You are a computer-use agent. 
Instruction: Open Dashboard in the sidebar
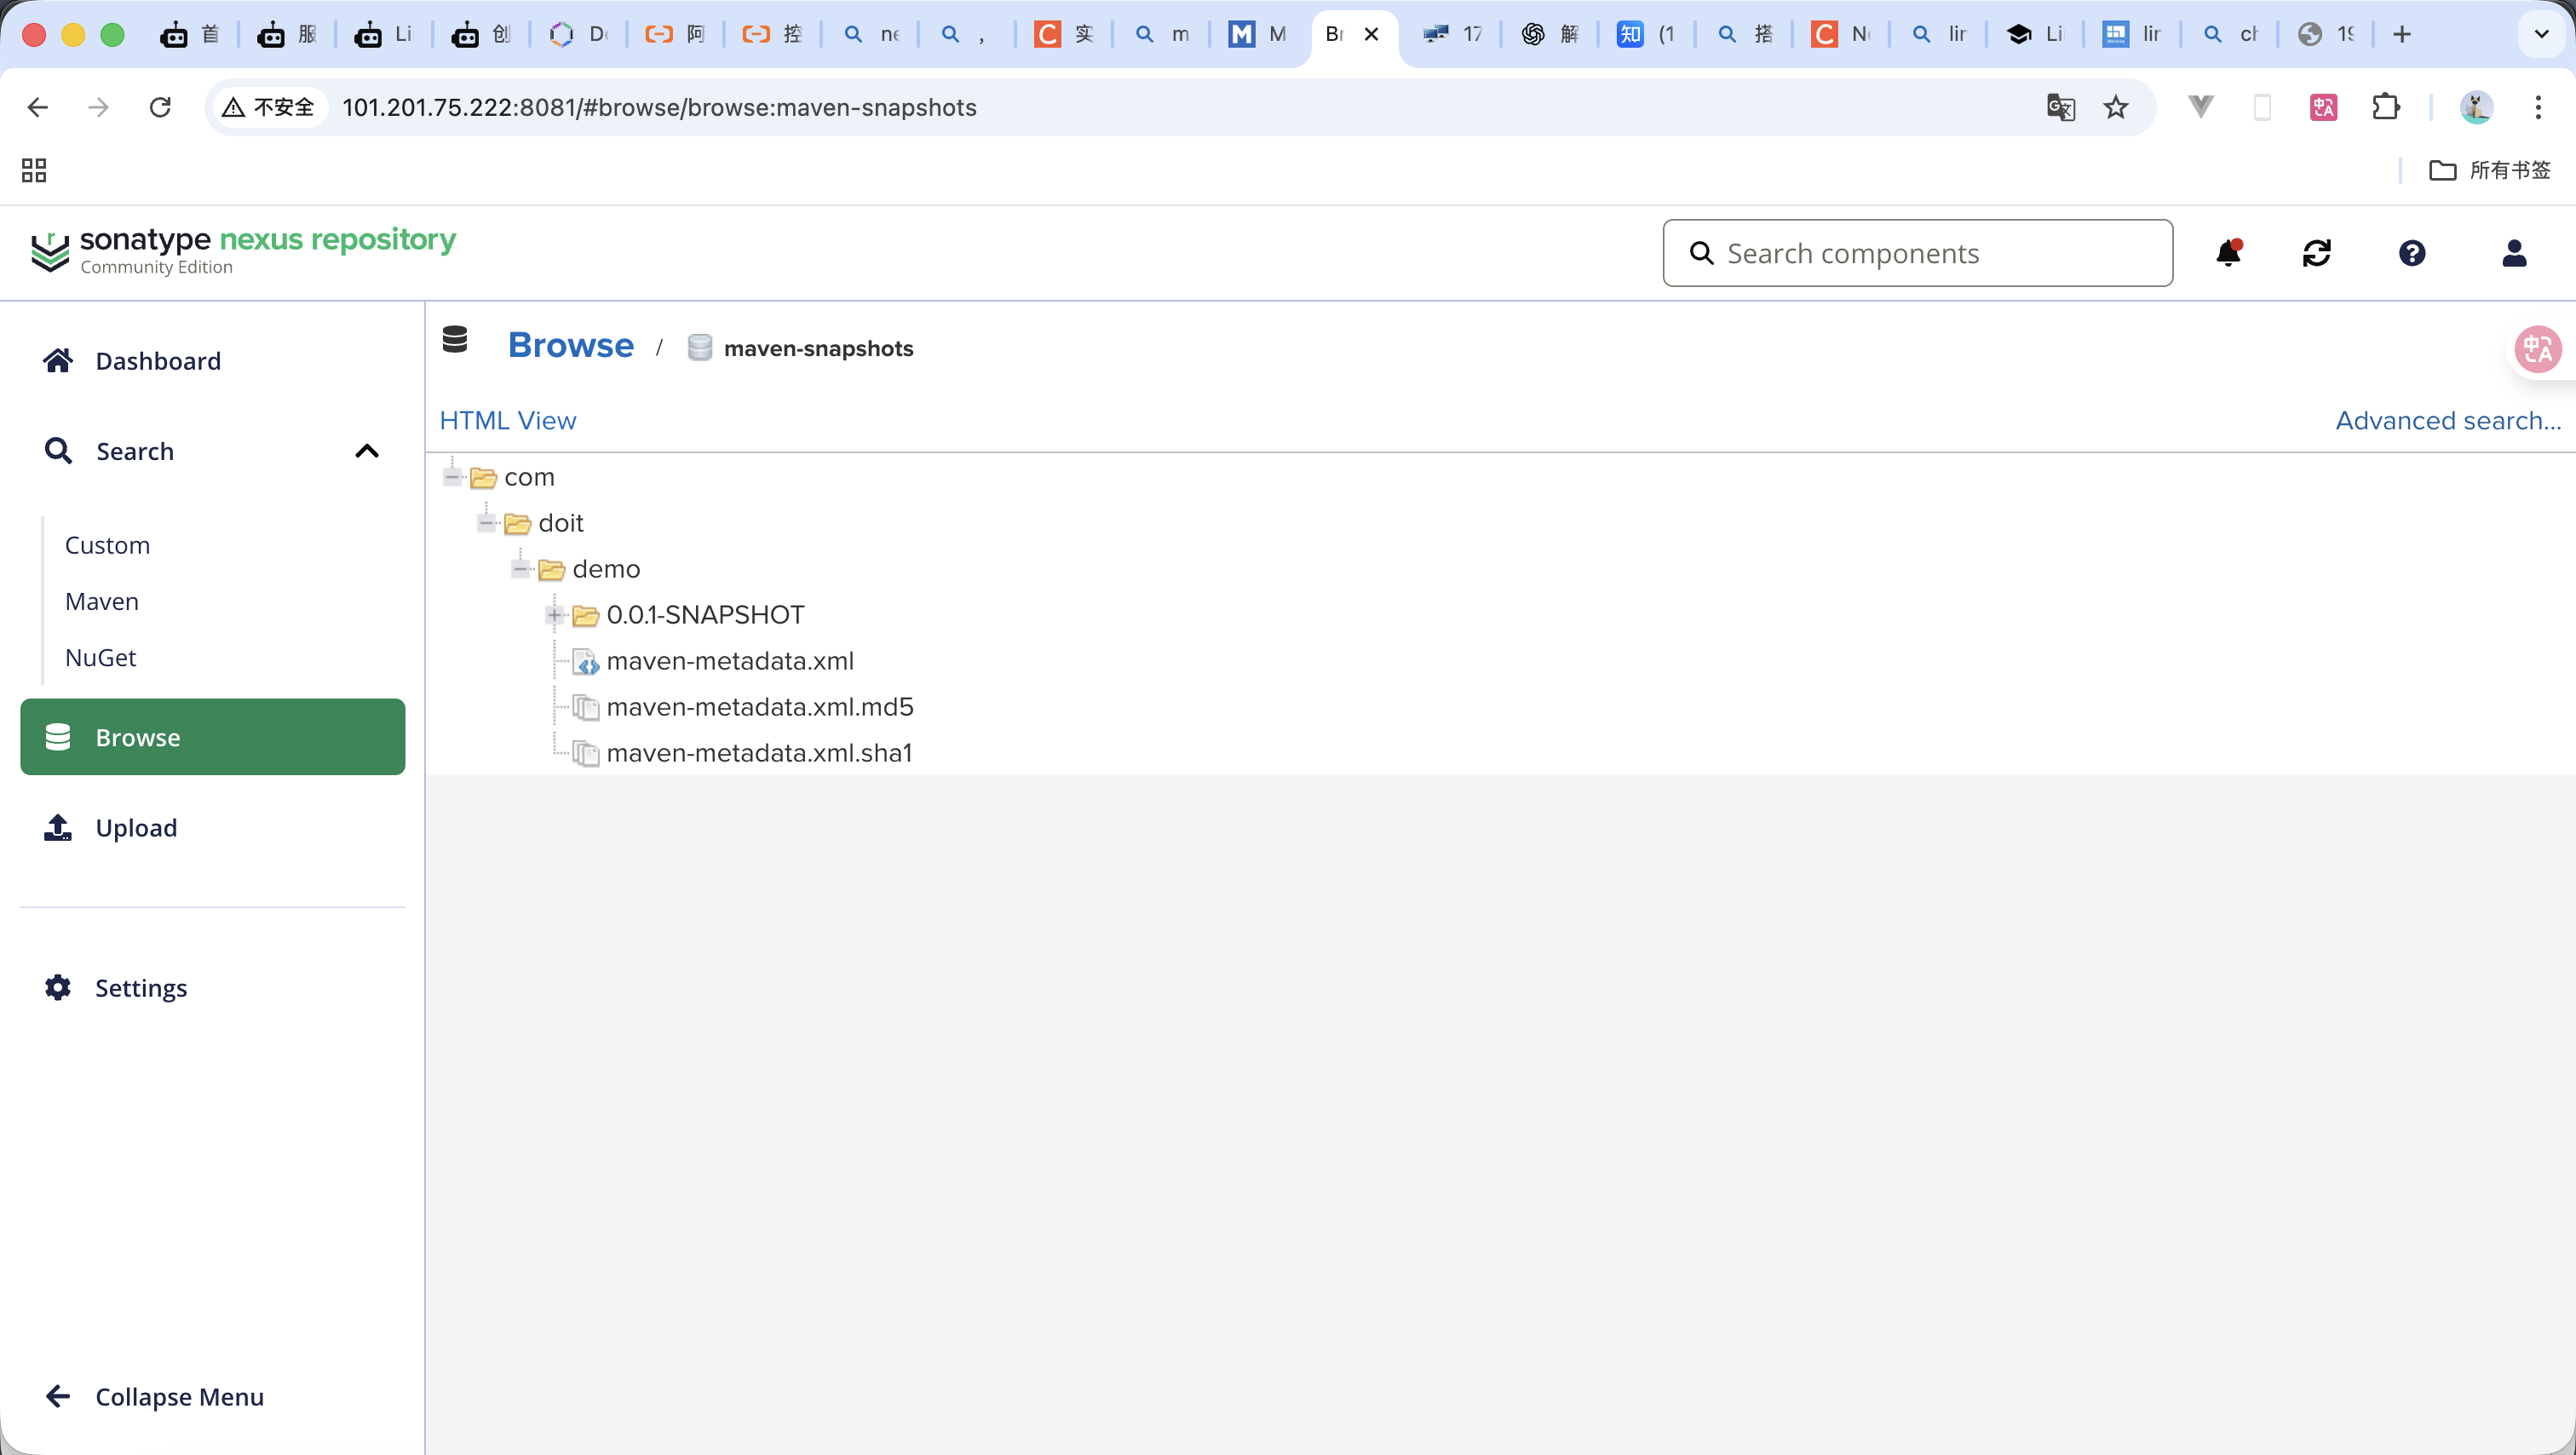click(157, 361)
